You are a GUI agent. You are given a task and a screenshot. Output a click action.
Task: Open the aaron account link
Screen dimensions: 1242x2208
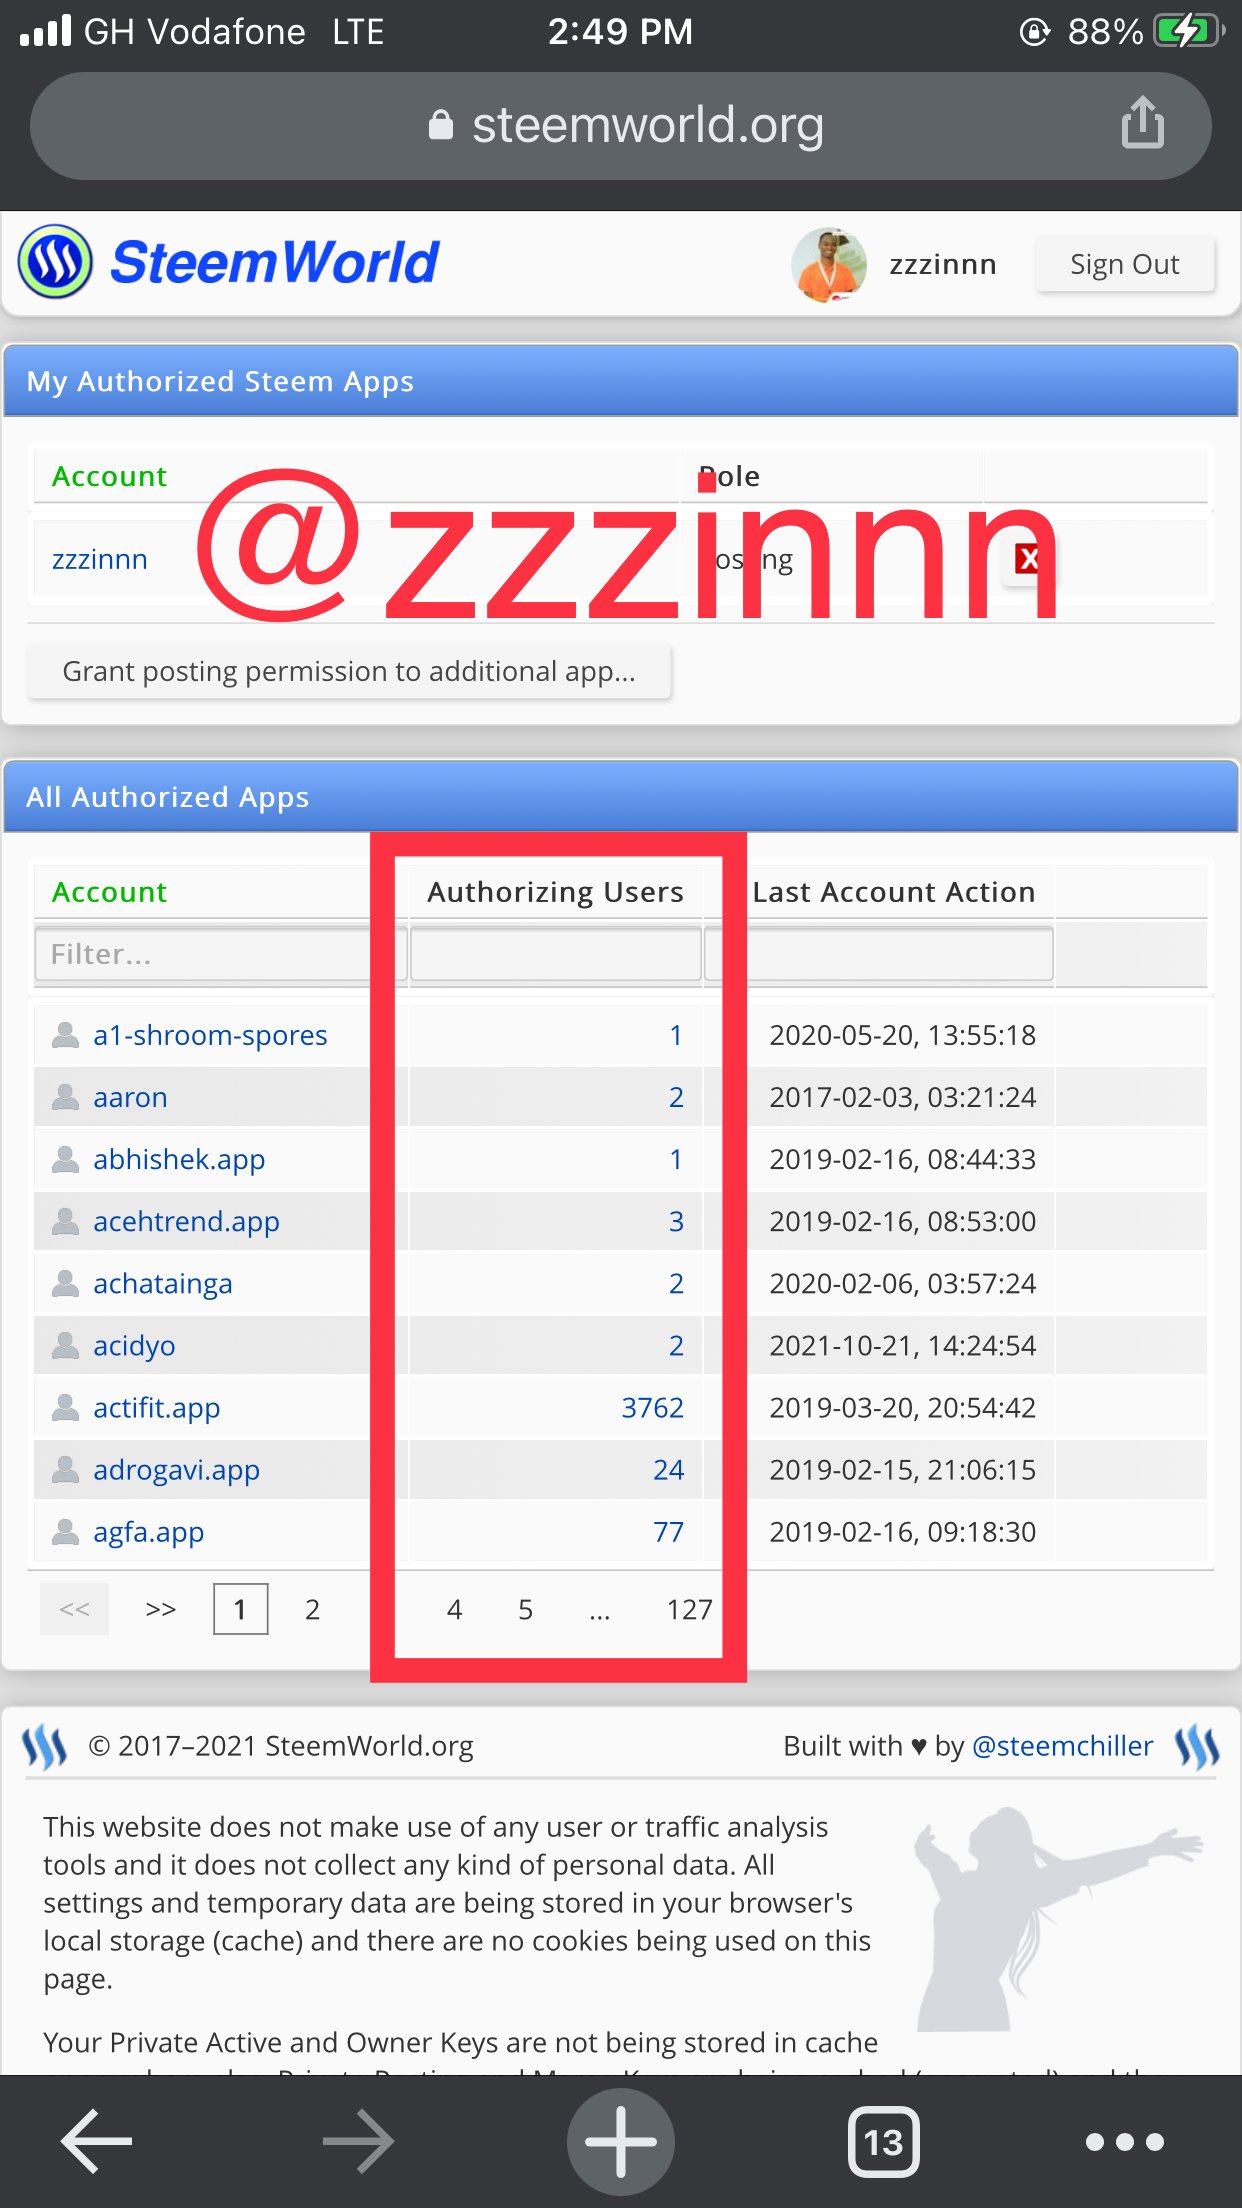click(130, 1097)
